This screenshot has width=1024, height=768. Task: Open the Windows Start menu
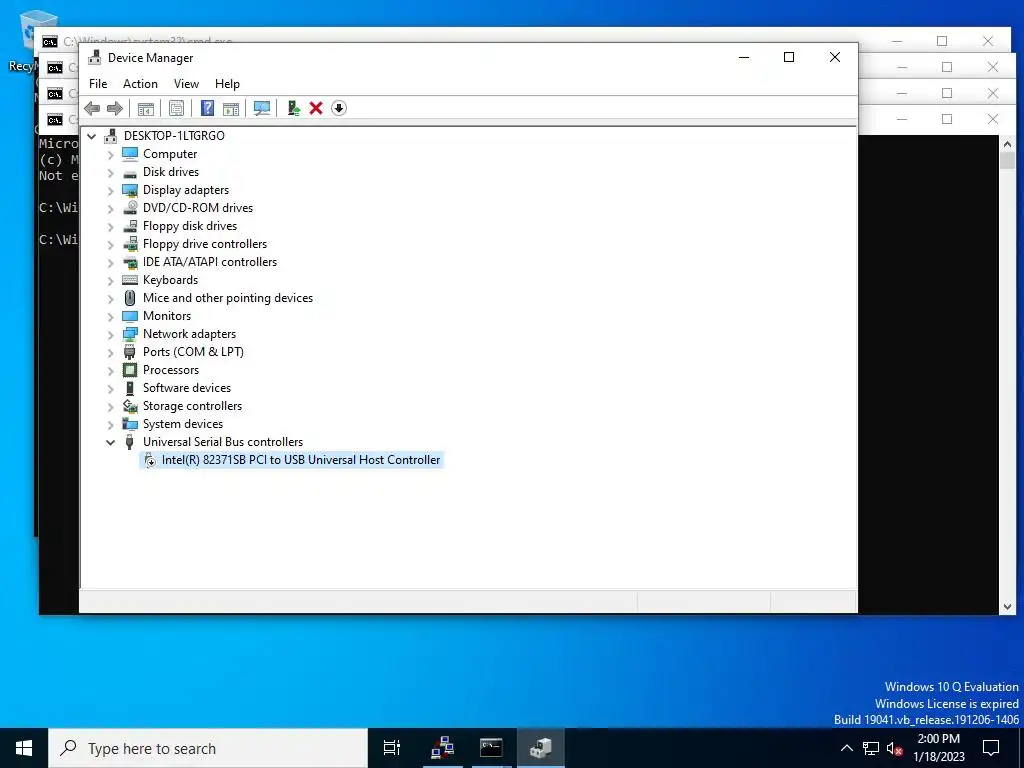pos(24,748)
